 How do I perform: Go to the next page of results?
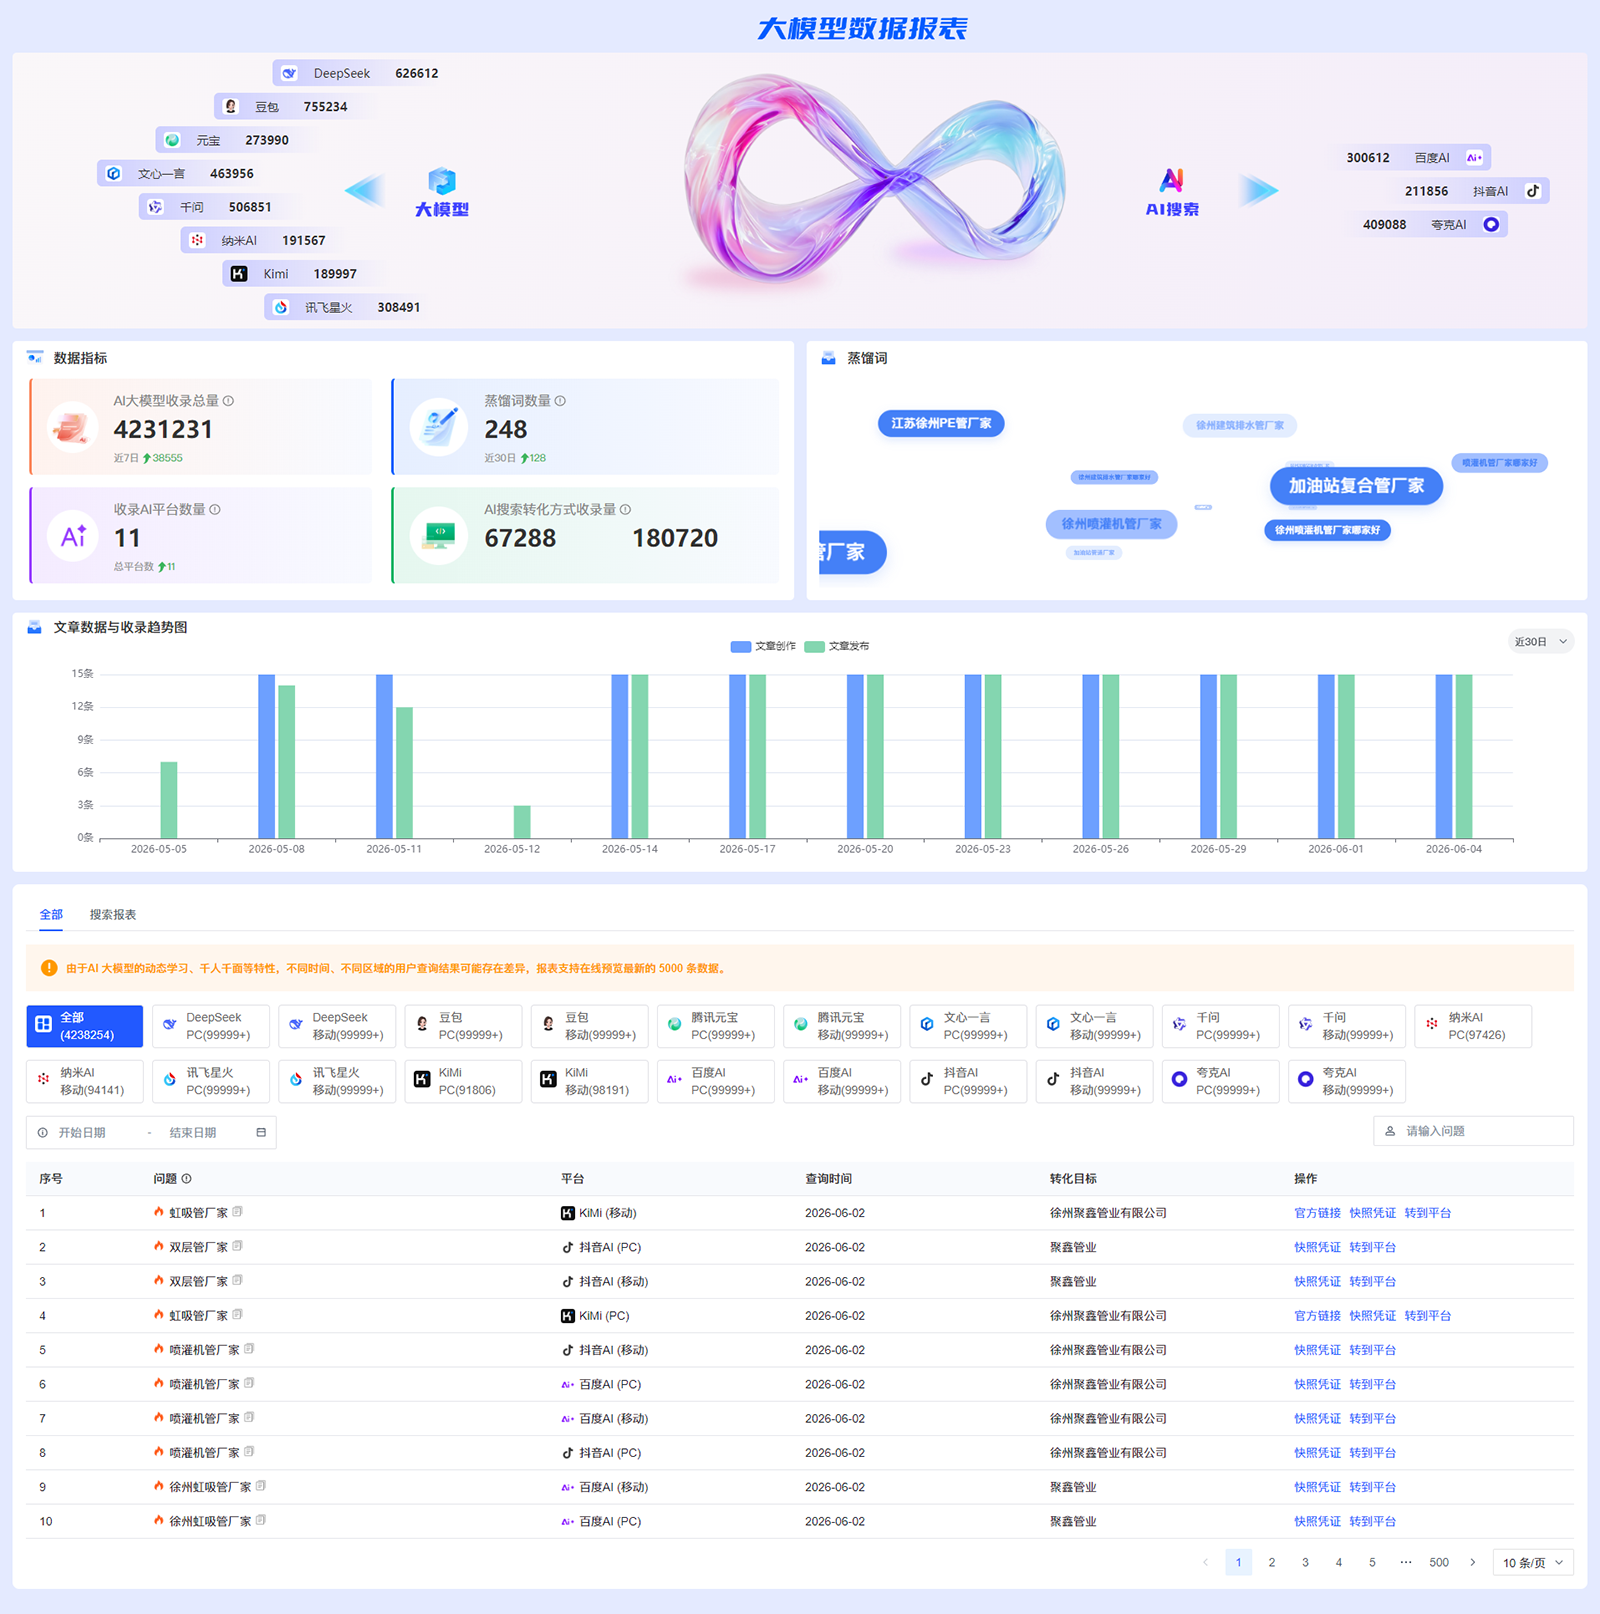pos(1472,1562)
